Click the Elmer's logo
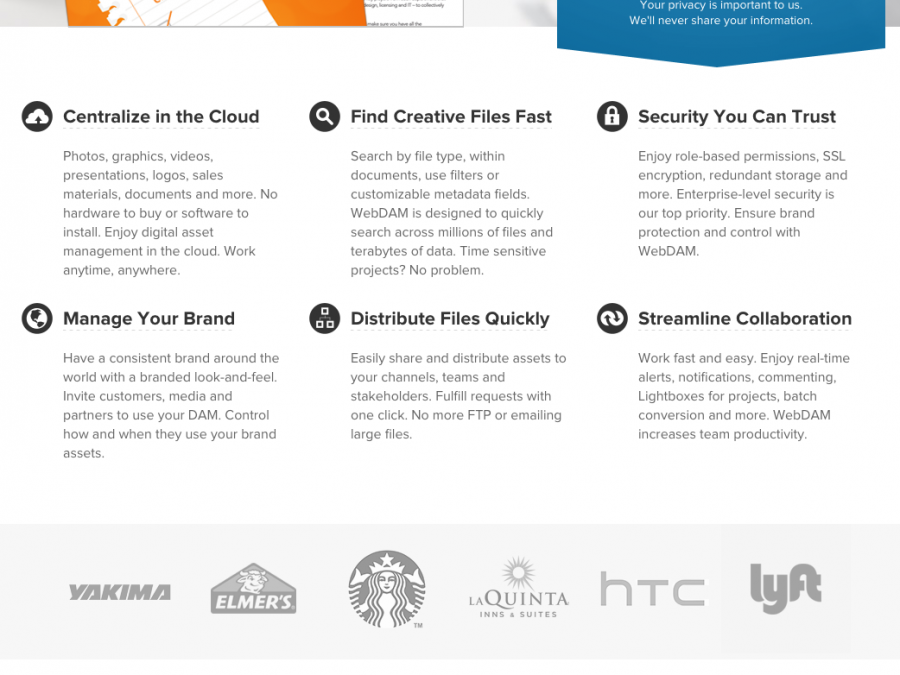The image size is (900, 675). point(253,589)
